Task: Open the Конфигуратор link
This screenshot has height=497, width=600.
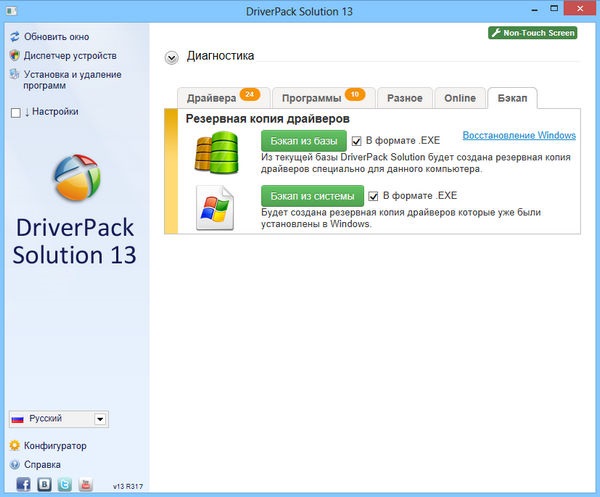Action: pos(55,446)
